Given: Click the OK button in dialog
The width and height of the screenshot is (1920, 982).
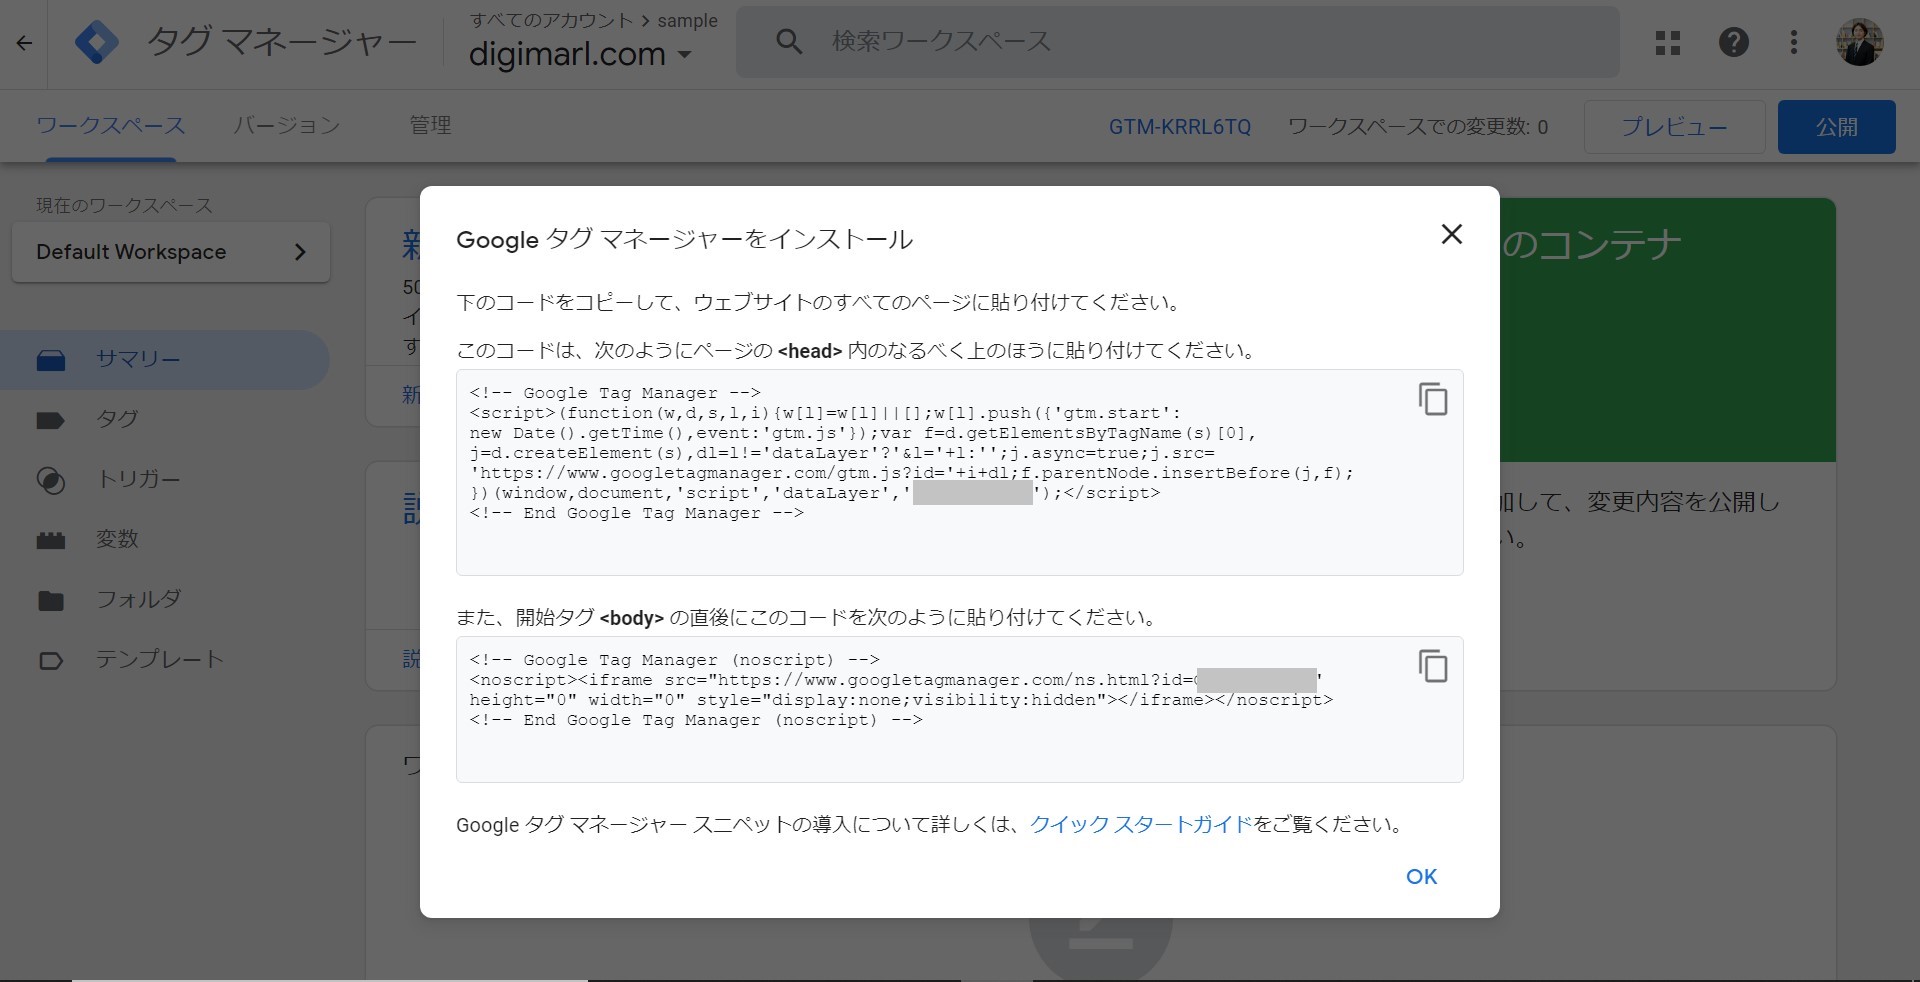Looking at the screenshot, I should (1421, 877).
